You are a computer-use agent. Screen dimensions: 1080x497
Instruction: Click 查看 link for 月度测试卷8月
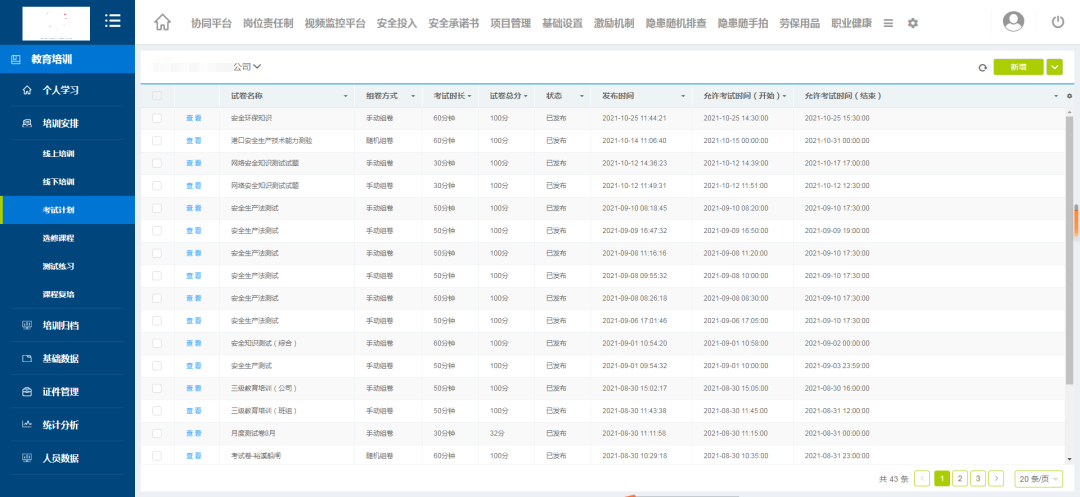pos(194,433)
